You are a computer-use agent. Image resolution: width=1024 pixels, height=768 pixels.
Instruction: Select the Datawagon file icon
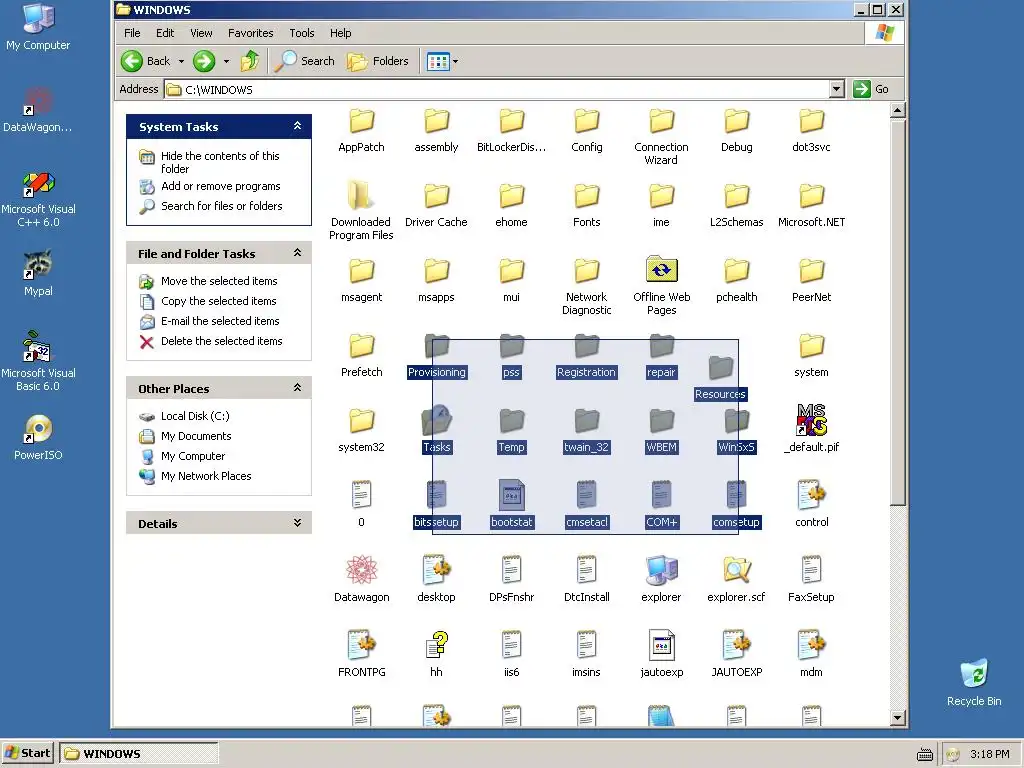pos(361,570)
